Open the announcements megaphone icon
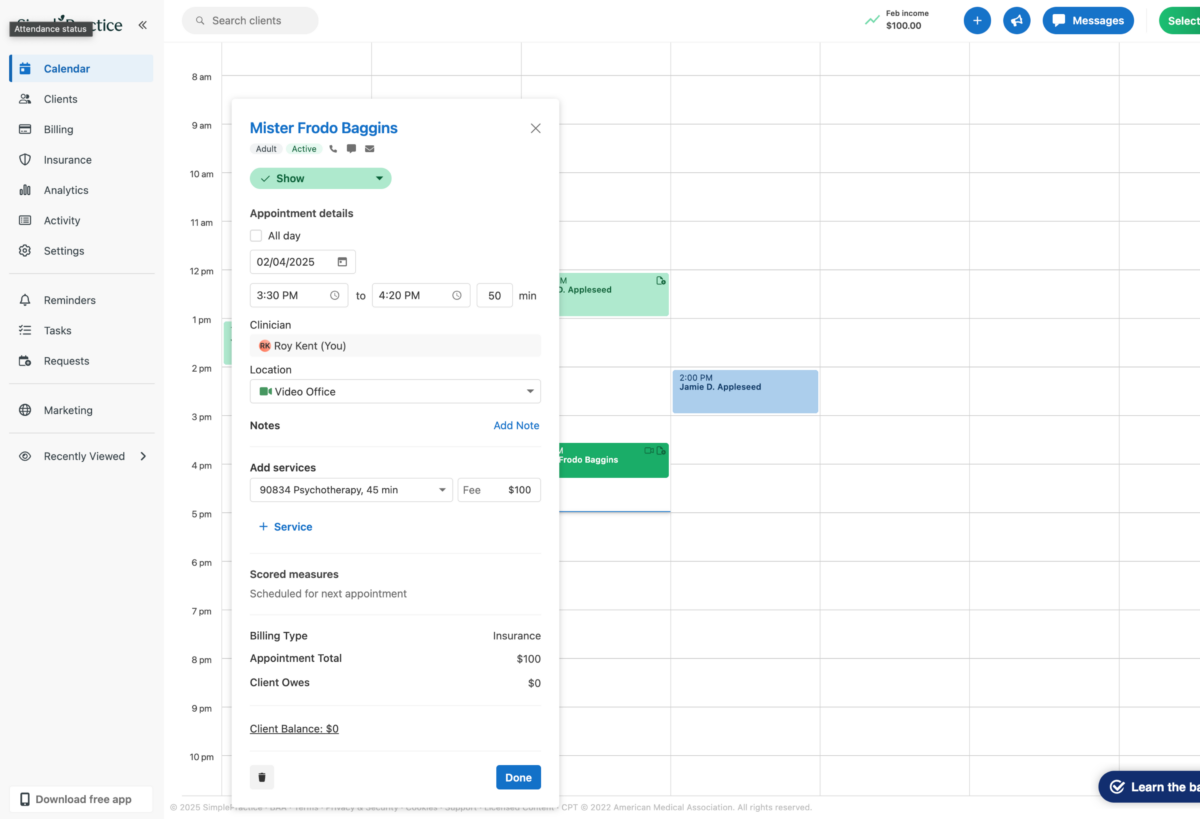Image resolution: width=1200 pixels, height=819 pixels. (x=1016, y=20)
